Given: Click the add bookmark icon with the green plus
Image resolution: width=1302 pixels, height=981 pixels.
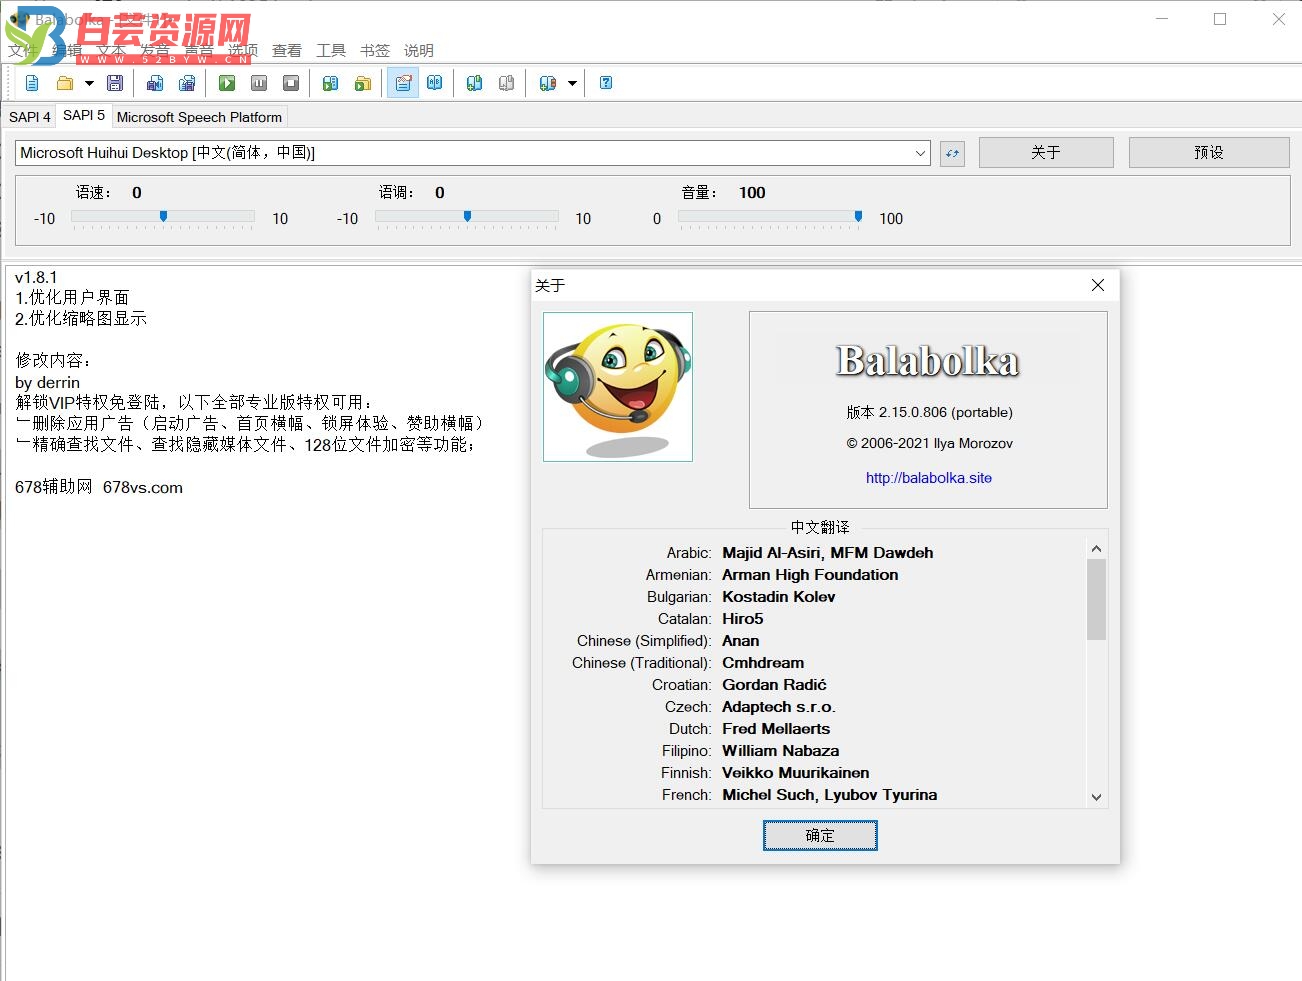Looking at the screenshot, I should [x=475, y=83].
